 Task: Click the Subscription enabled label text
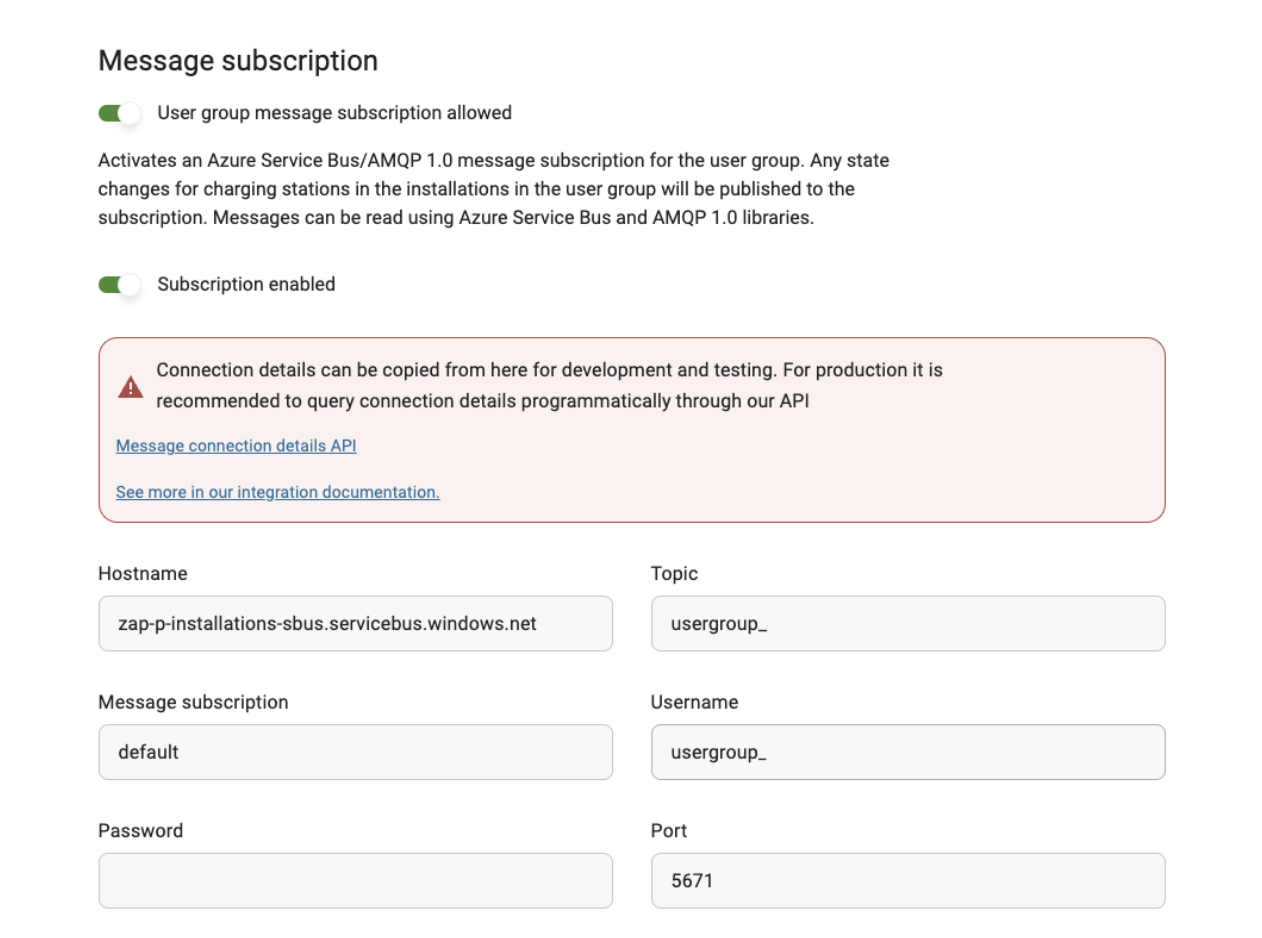tap(246, 285)
